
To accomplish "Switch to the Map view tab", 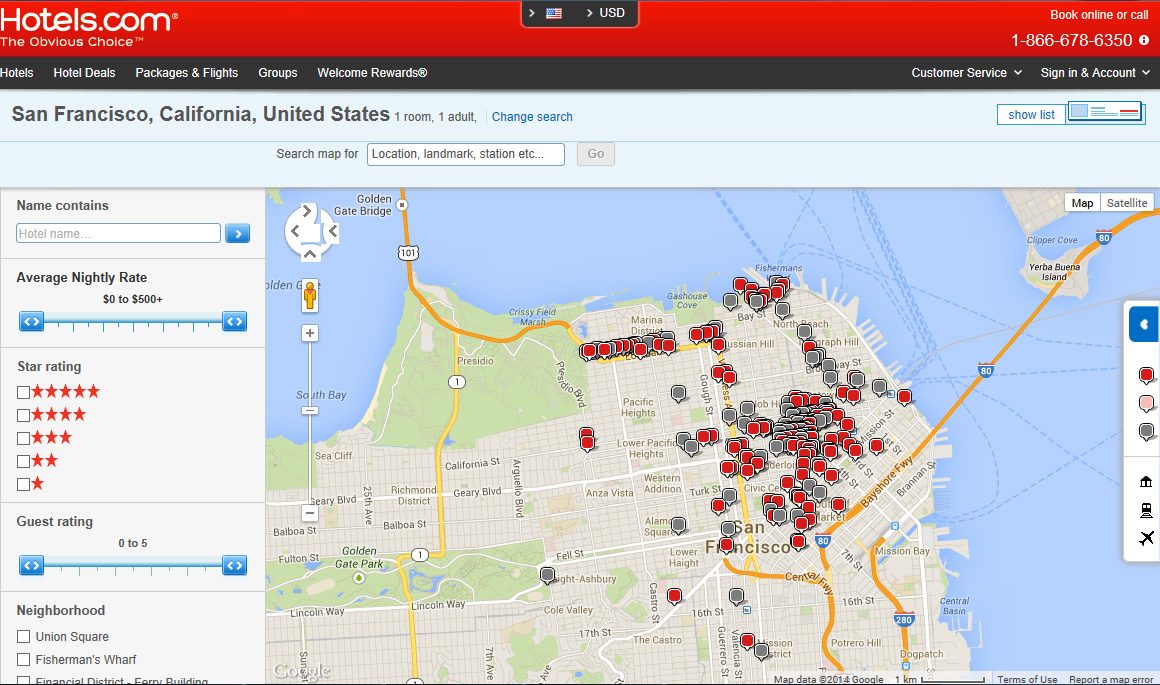I will (1082, 203).
